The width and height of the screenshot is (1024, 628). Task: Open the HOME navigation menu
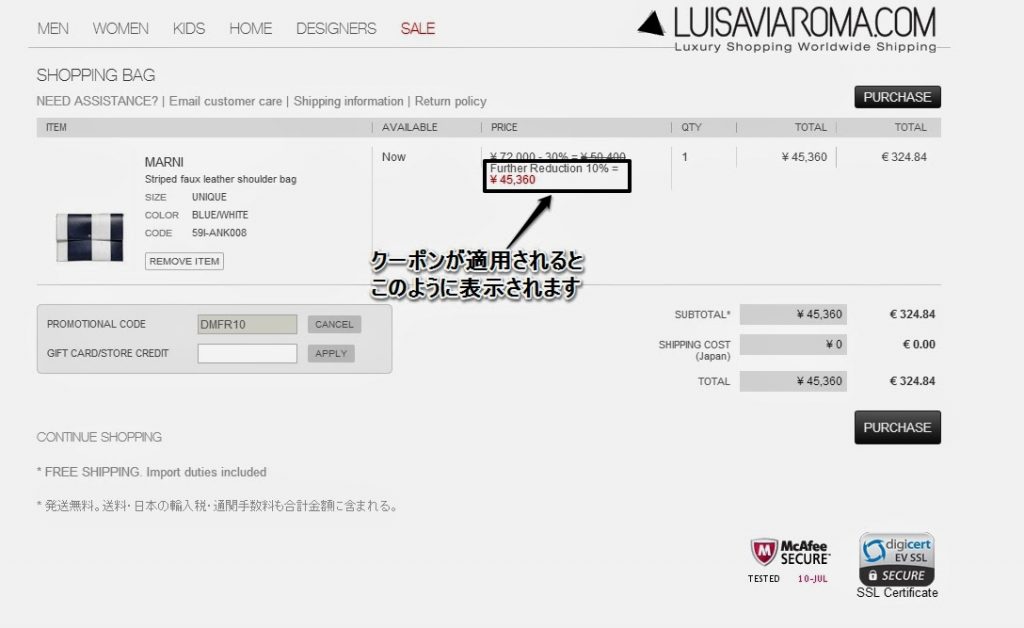point(250,29)
